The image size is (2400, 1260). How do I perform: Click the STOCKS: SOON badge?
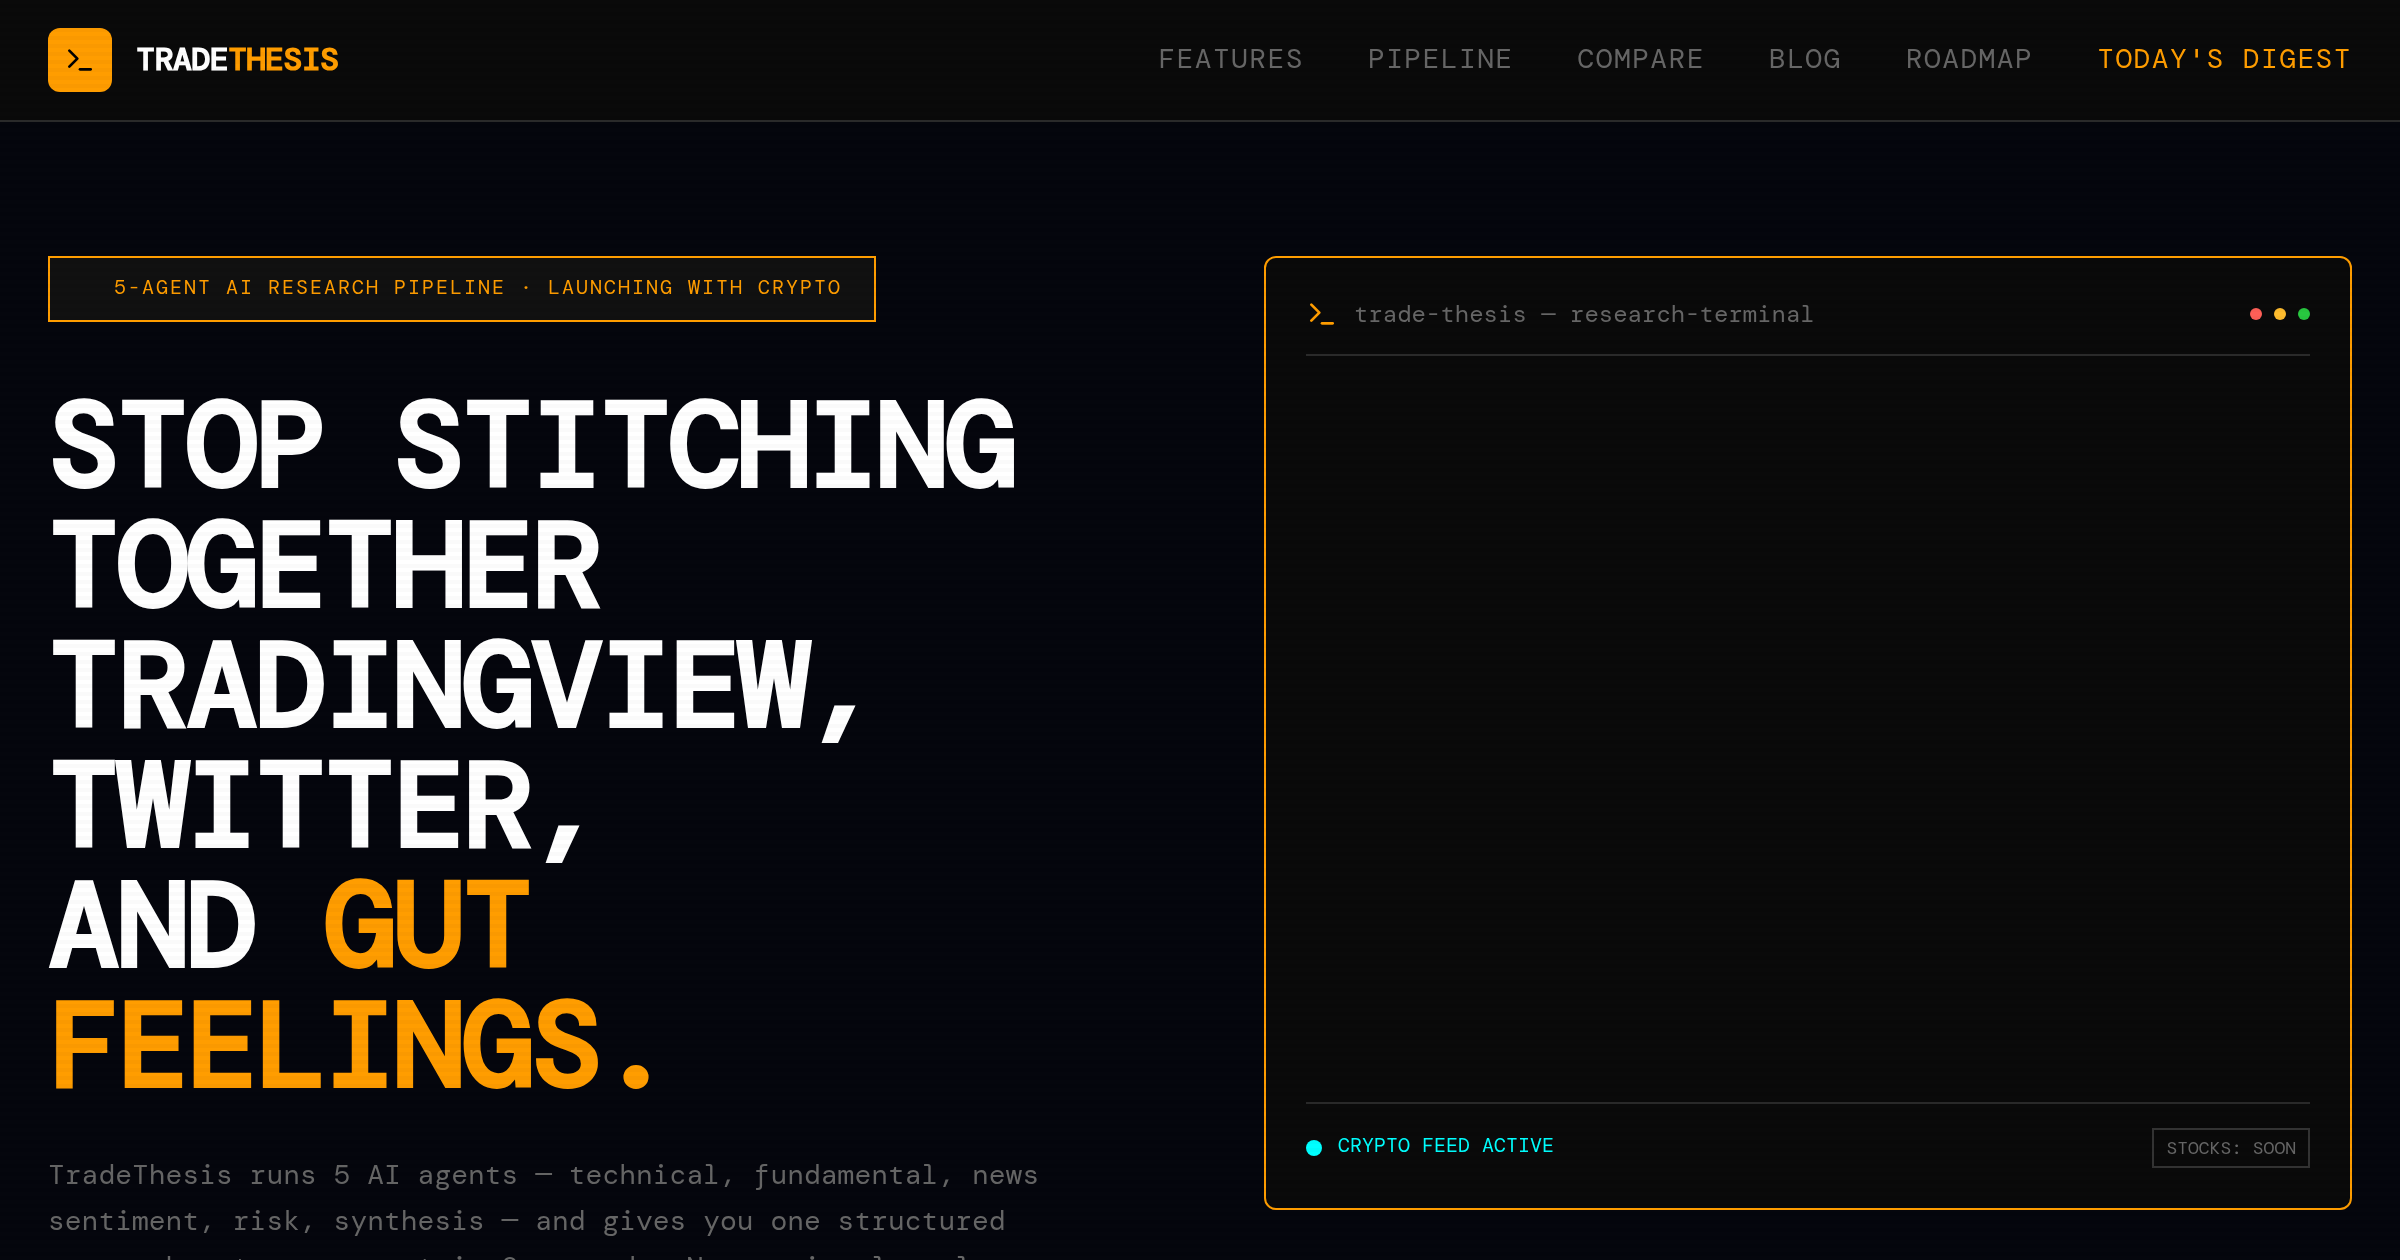coord(2231,1148)
